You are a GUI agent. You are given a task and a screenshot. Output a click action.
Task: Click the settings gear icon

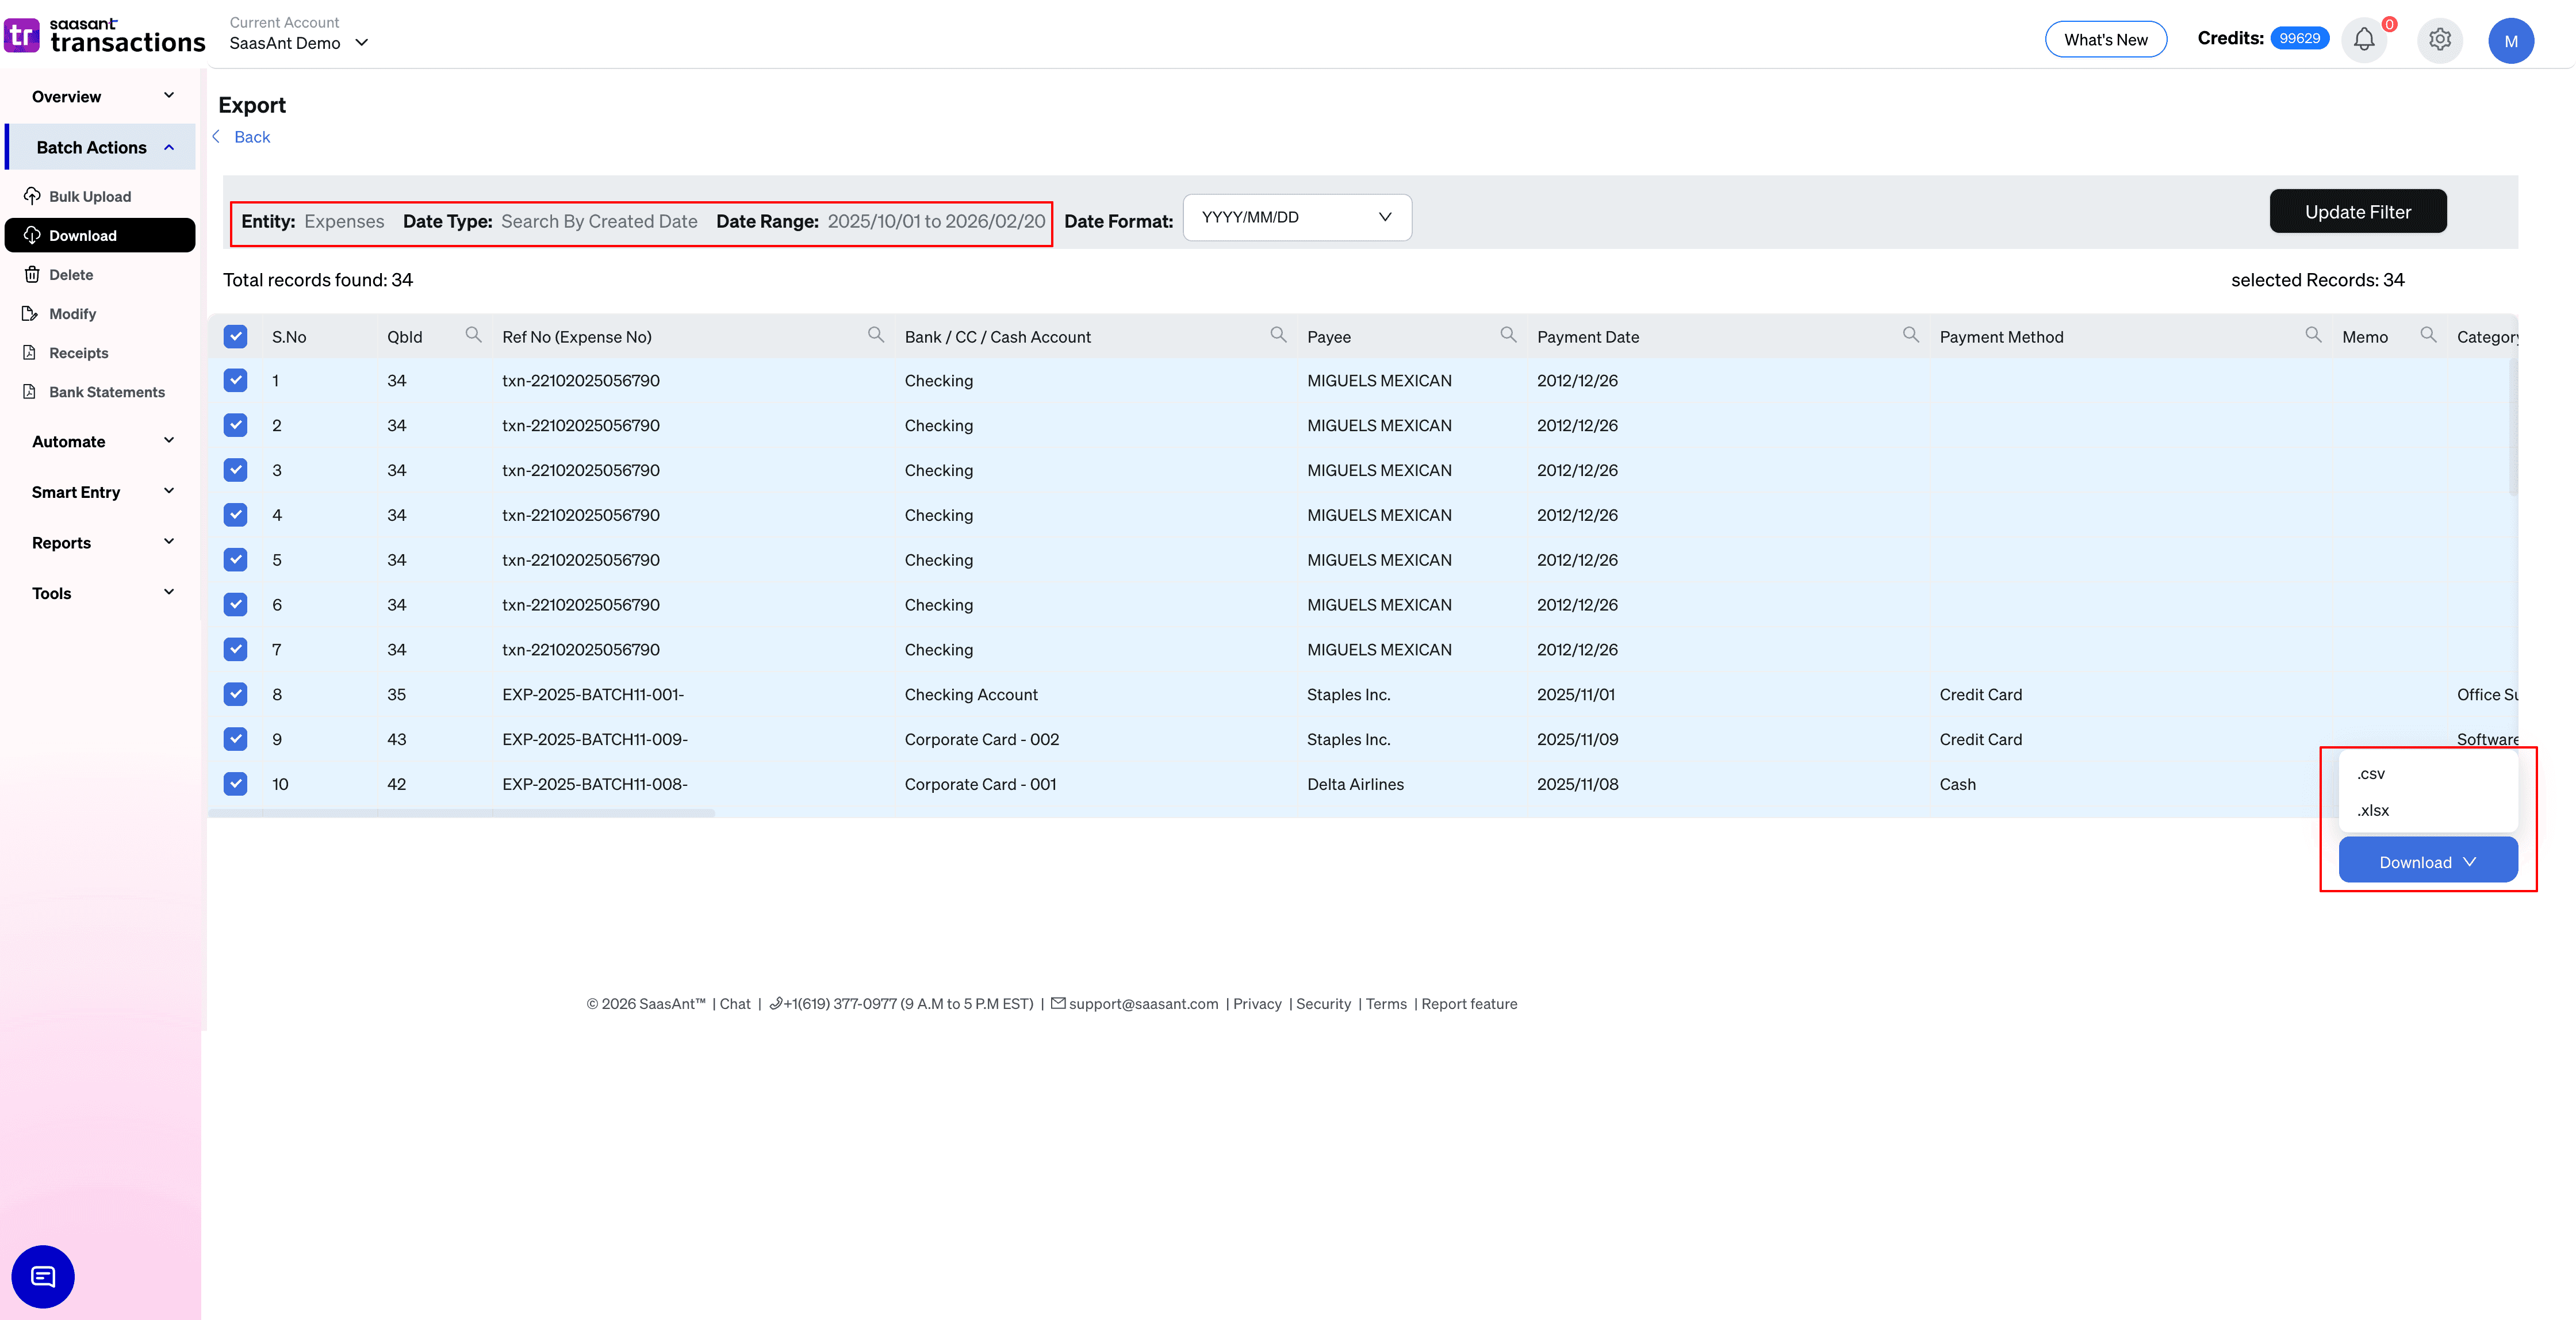(x=2440, y=40)
